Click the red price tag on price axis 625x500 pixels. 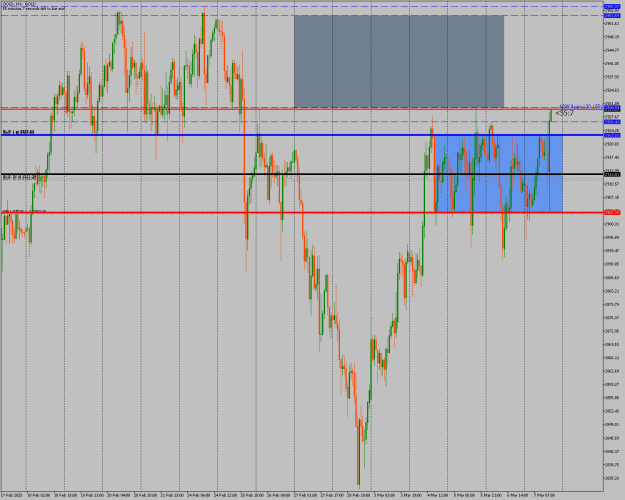coord(612,213)
